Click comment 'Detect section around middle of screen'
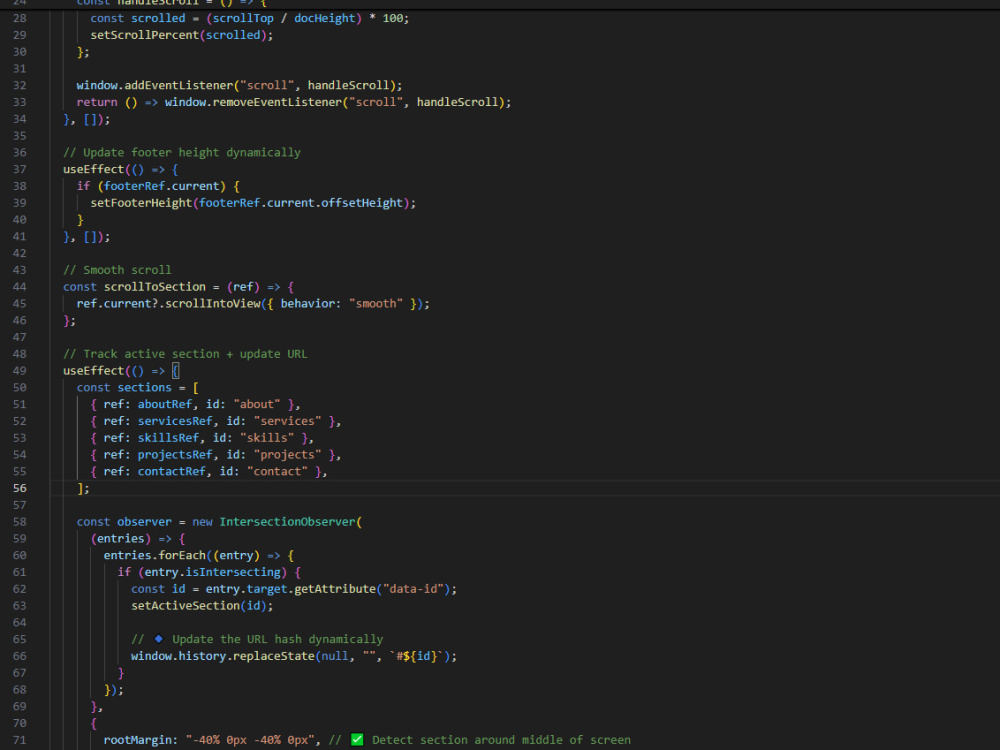Screen dimensions: 1000x750 [501, 740]
